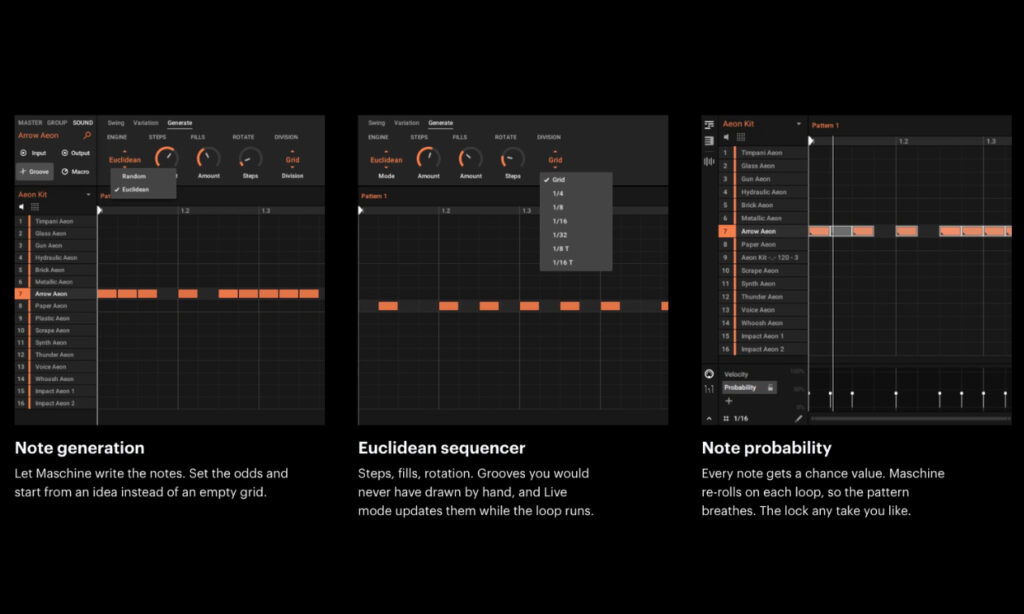
Task: Switch to the MASTER tab
Action: [x=30, y=123]
